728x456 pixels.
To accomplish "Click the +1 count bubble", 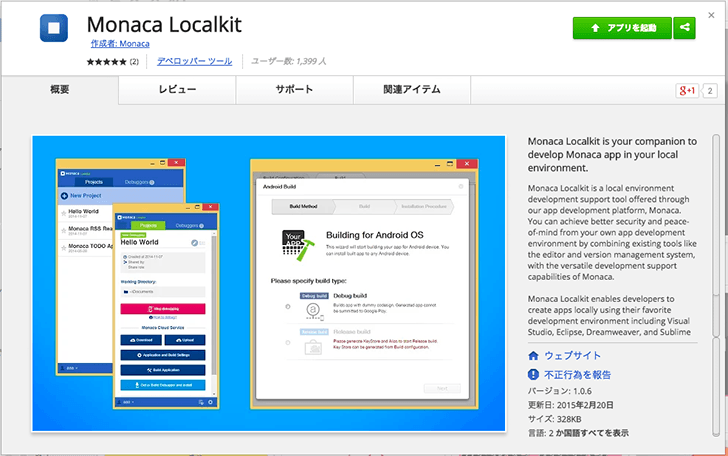I will coord(709,91).
